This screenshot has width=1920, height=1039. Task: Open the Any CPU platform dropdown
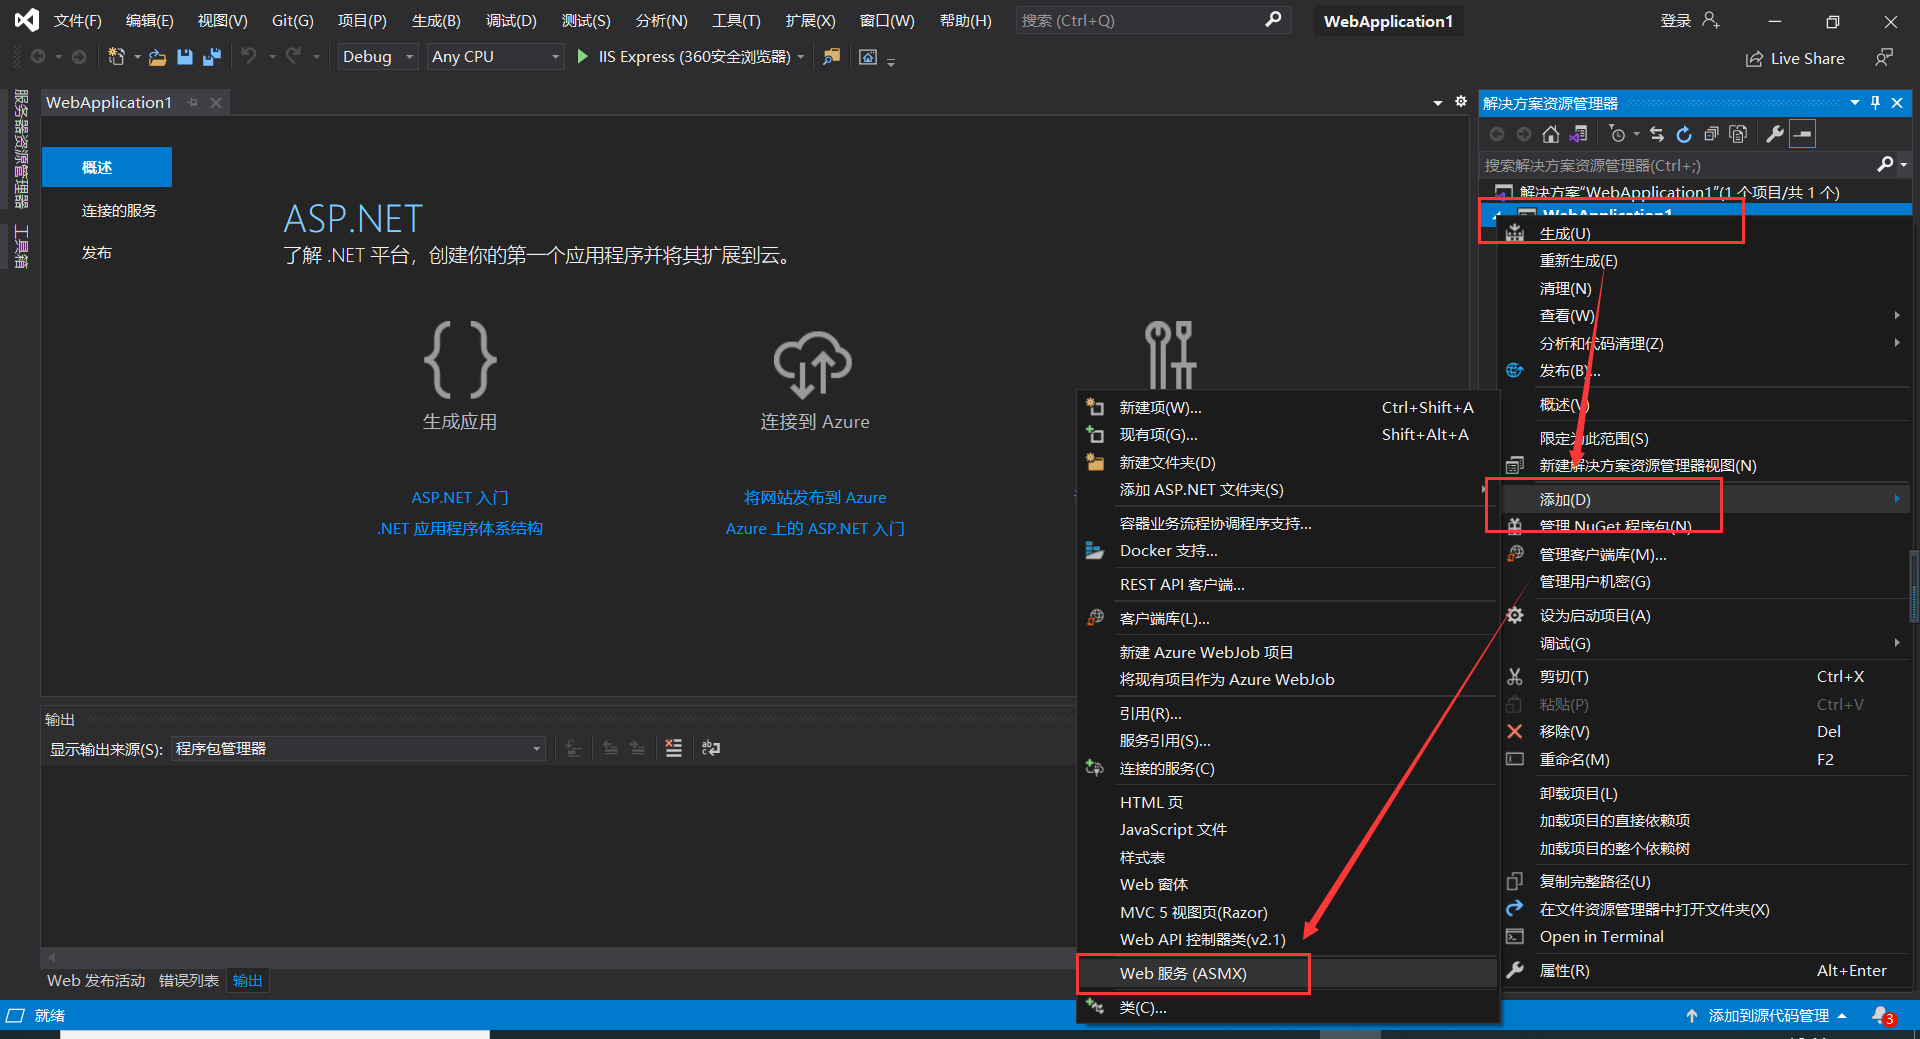click(494, 57)
